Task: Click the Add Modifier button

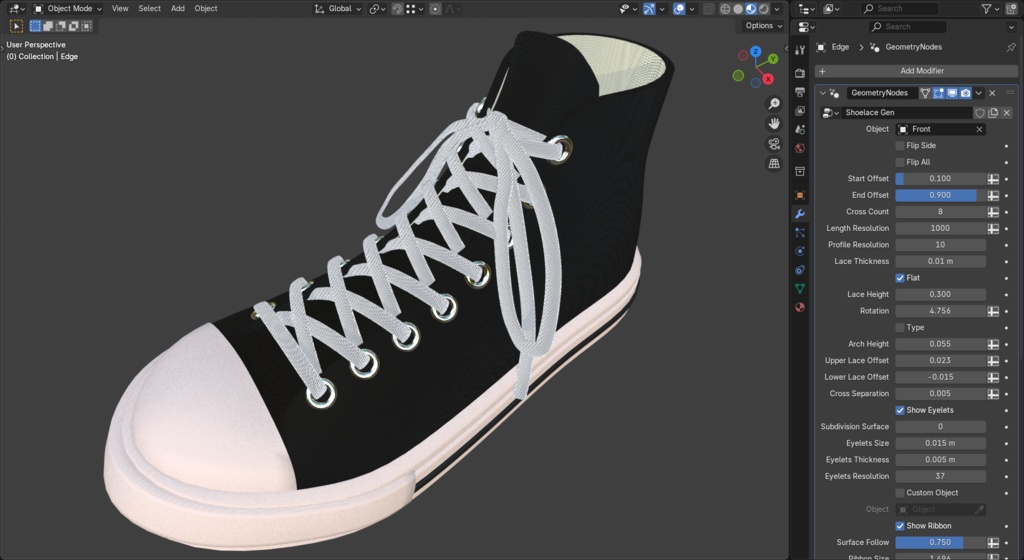Action: point(916,70)
